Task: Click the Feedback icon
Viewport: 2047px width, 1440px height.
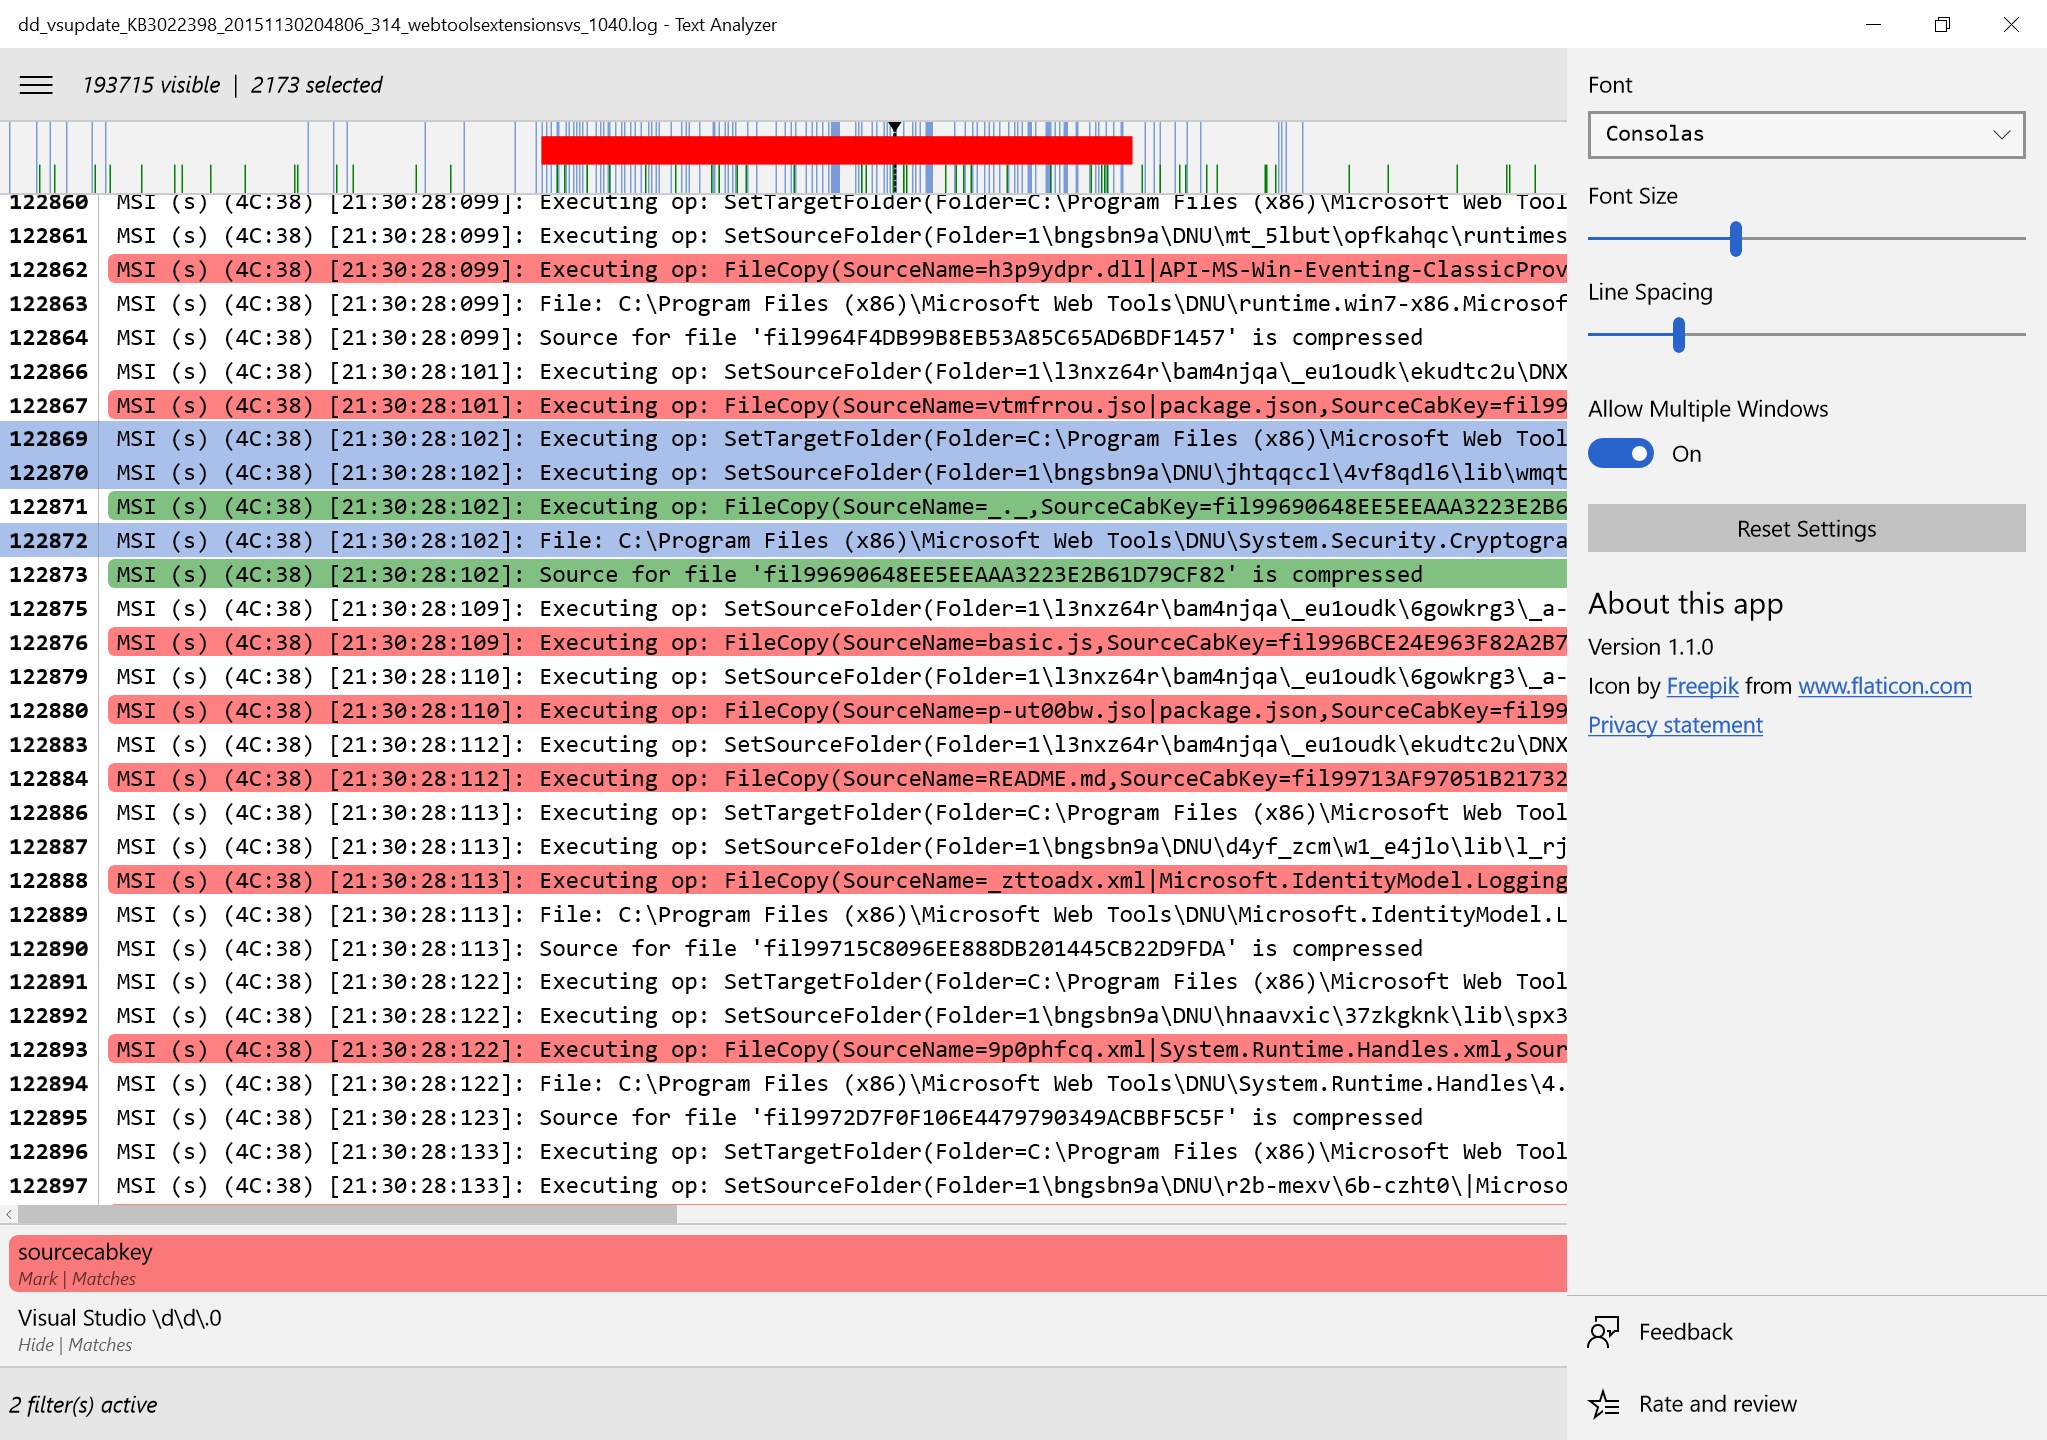Action: (x=1604, y=1331)
